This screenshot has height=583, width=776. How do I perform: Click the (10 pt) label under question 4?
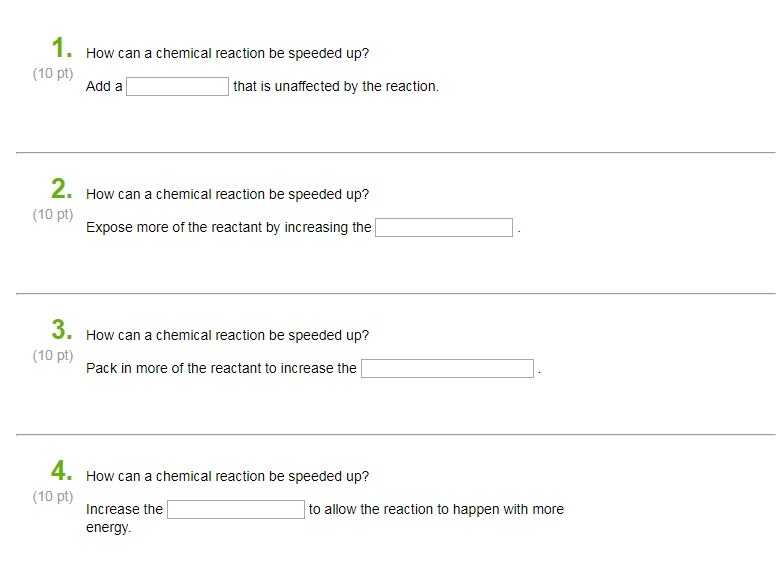pyautogui.click(x=53, y=497)
